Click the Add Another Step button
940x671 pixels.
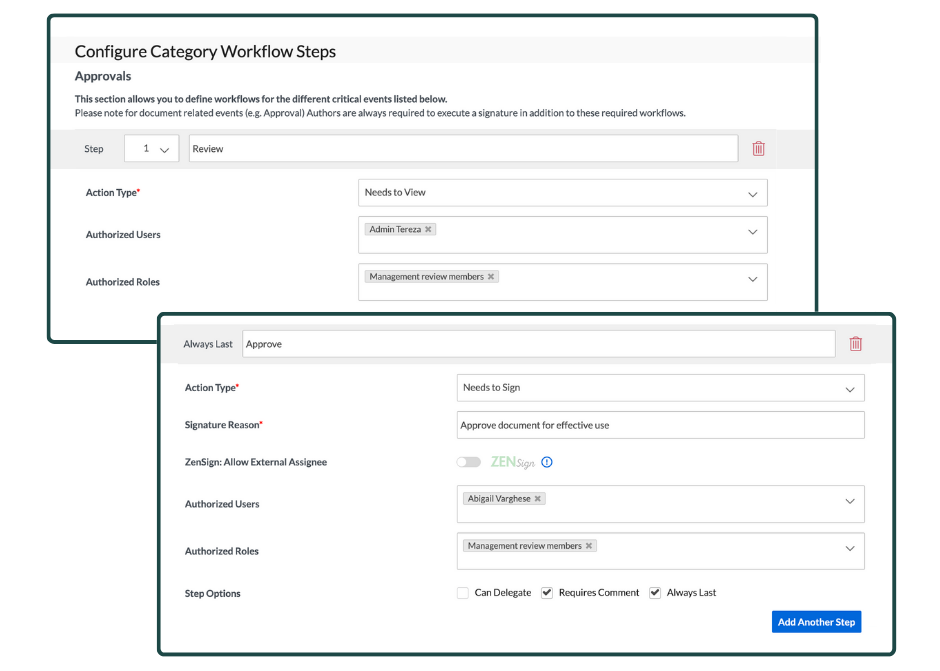[816, 621]
